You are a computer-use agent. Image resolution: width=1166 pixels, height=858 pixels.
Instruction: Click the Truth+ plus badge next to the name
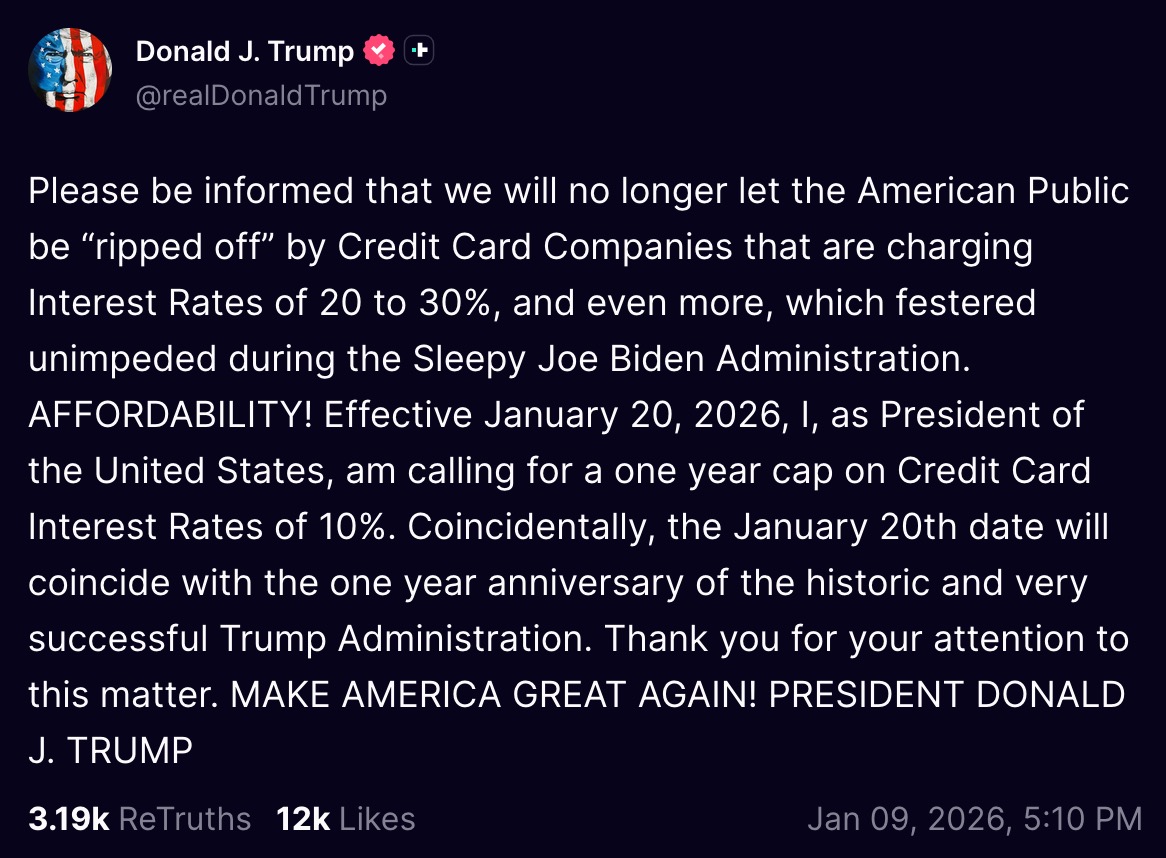[419, 49]
